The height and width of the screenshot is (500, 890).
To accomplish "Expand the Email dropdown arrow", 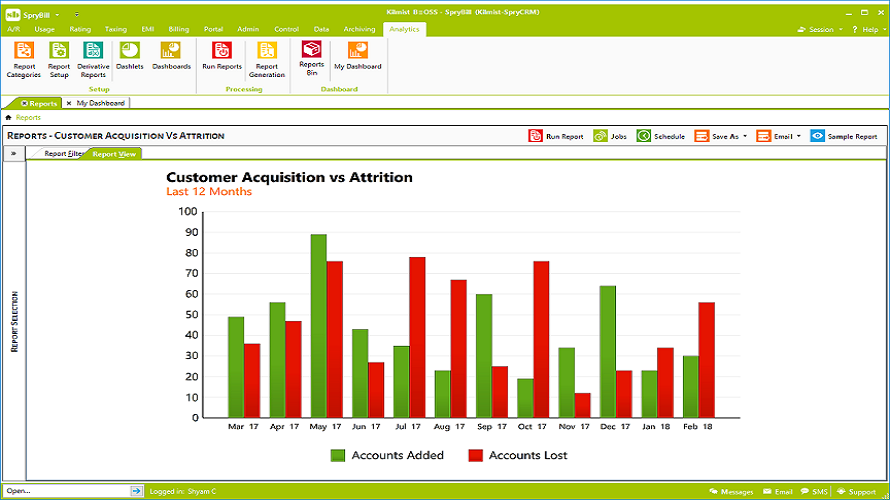I will (x=799, y=136).
